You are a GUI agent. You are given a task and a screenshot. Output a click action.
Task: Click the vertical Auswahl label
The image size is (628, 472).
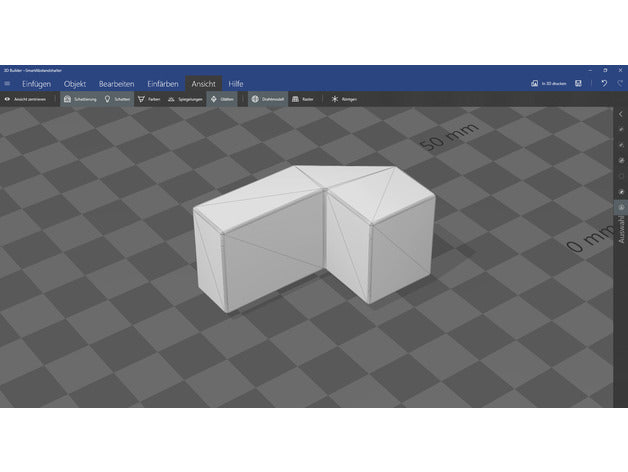click(x=622, y=230)
